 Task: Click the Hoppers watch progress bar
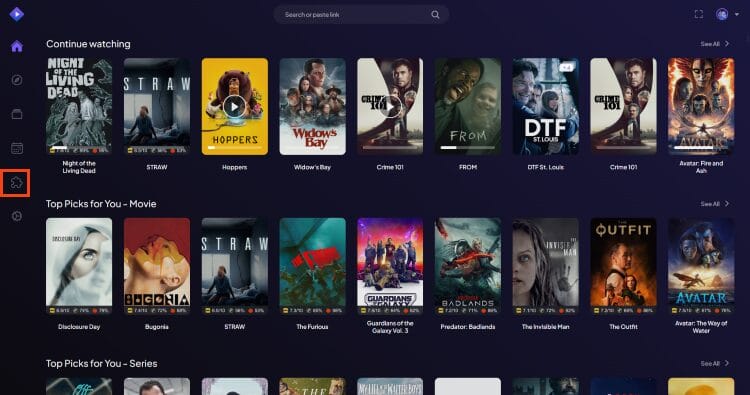(x=234, y=148)
